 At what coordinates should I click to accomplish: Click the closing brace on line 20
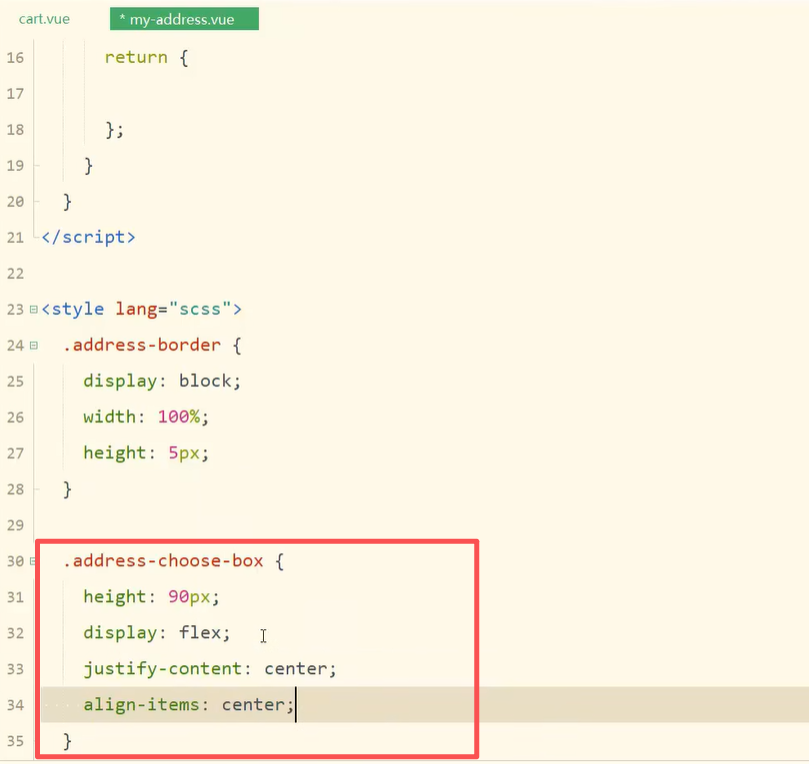(x=67, y=202)
